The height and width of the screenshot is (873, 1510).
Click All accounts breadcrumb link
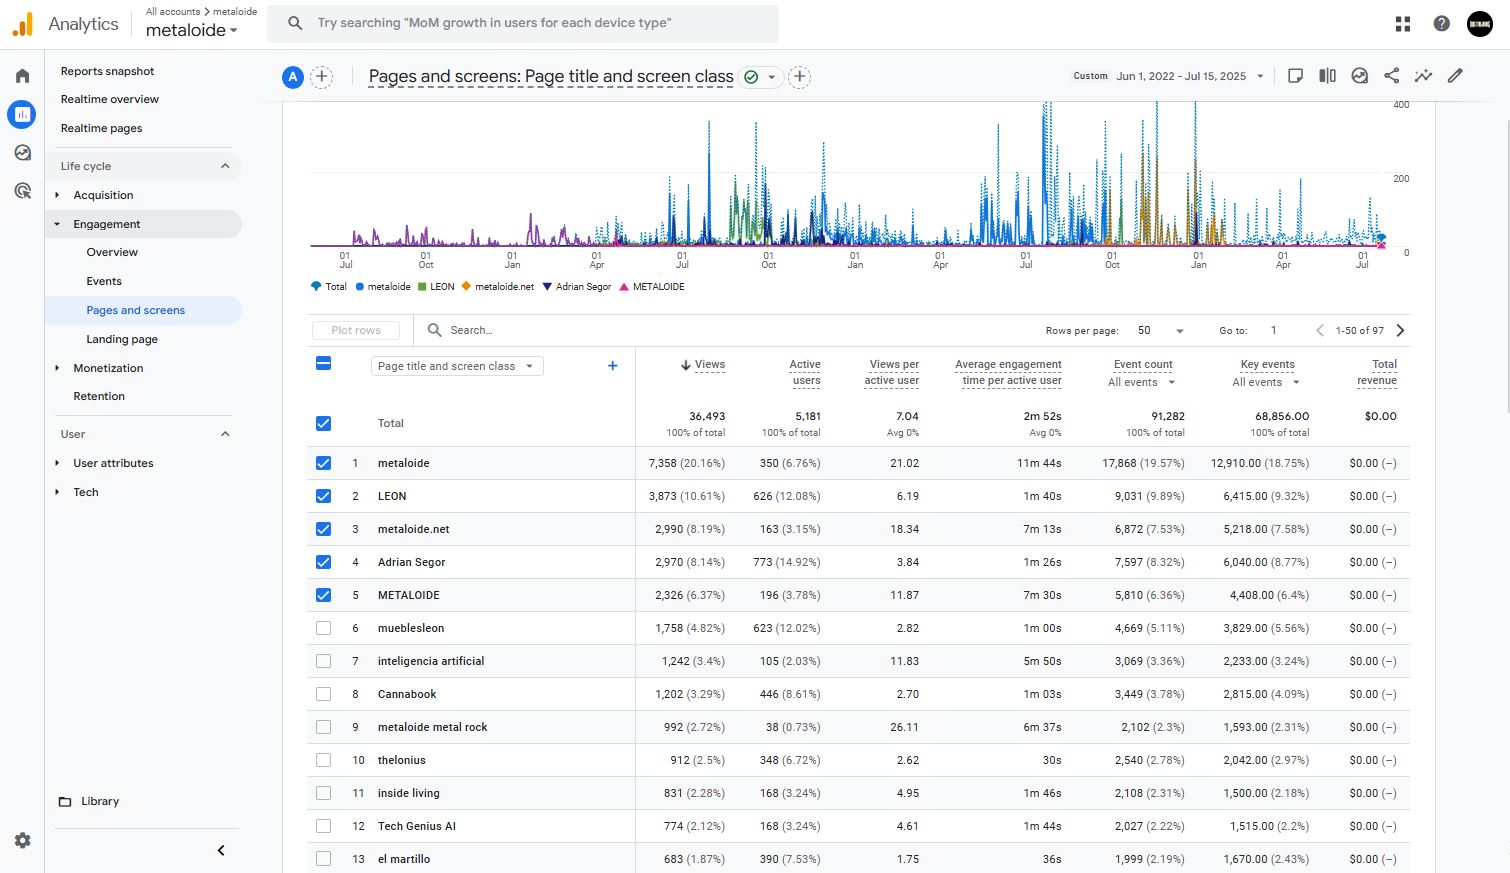[x=173, y=12]
